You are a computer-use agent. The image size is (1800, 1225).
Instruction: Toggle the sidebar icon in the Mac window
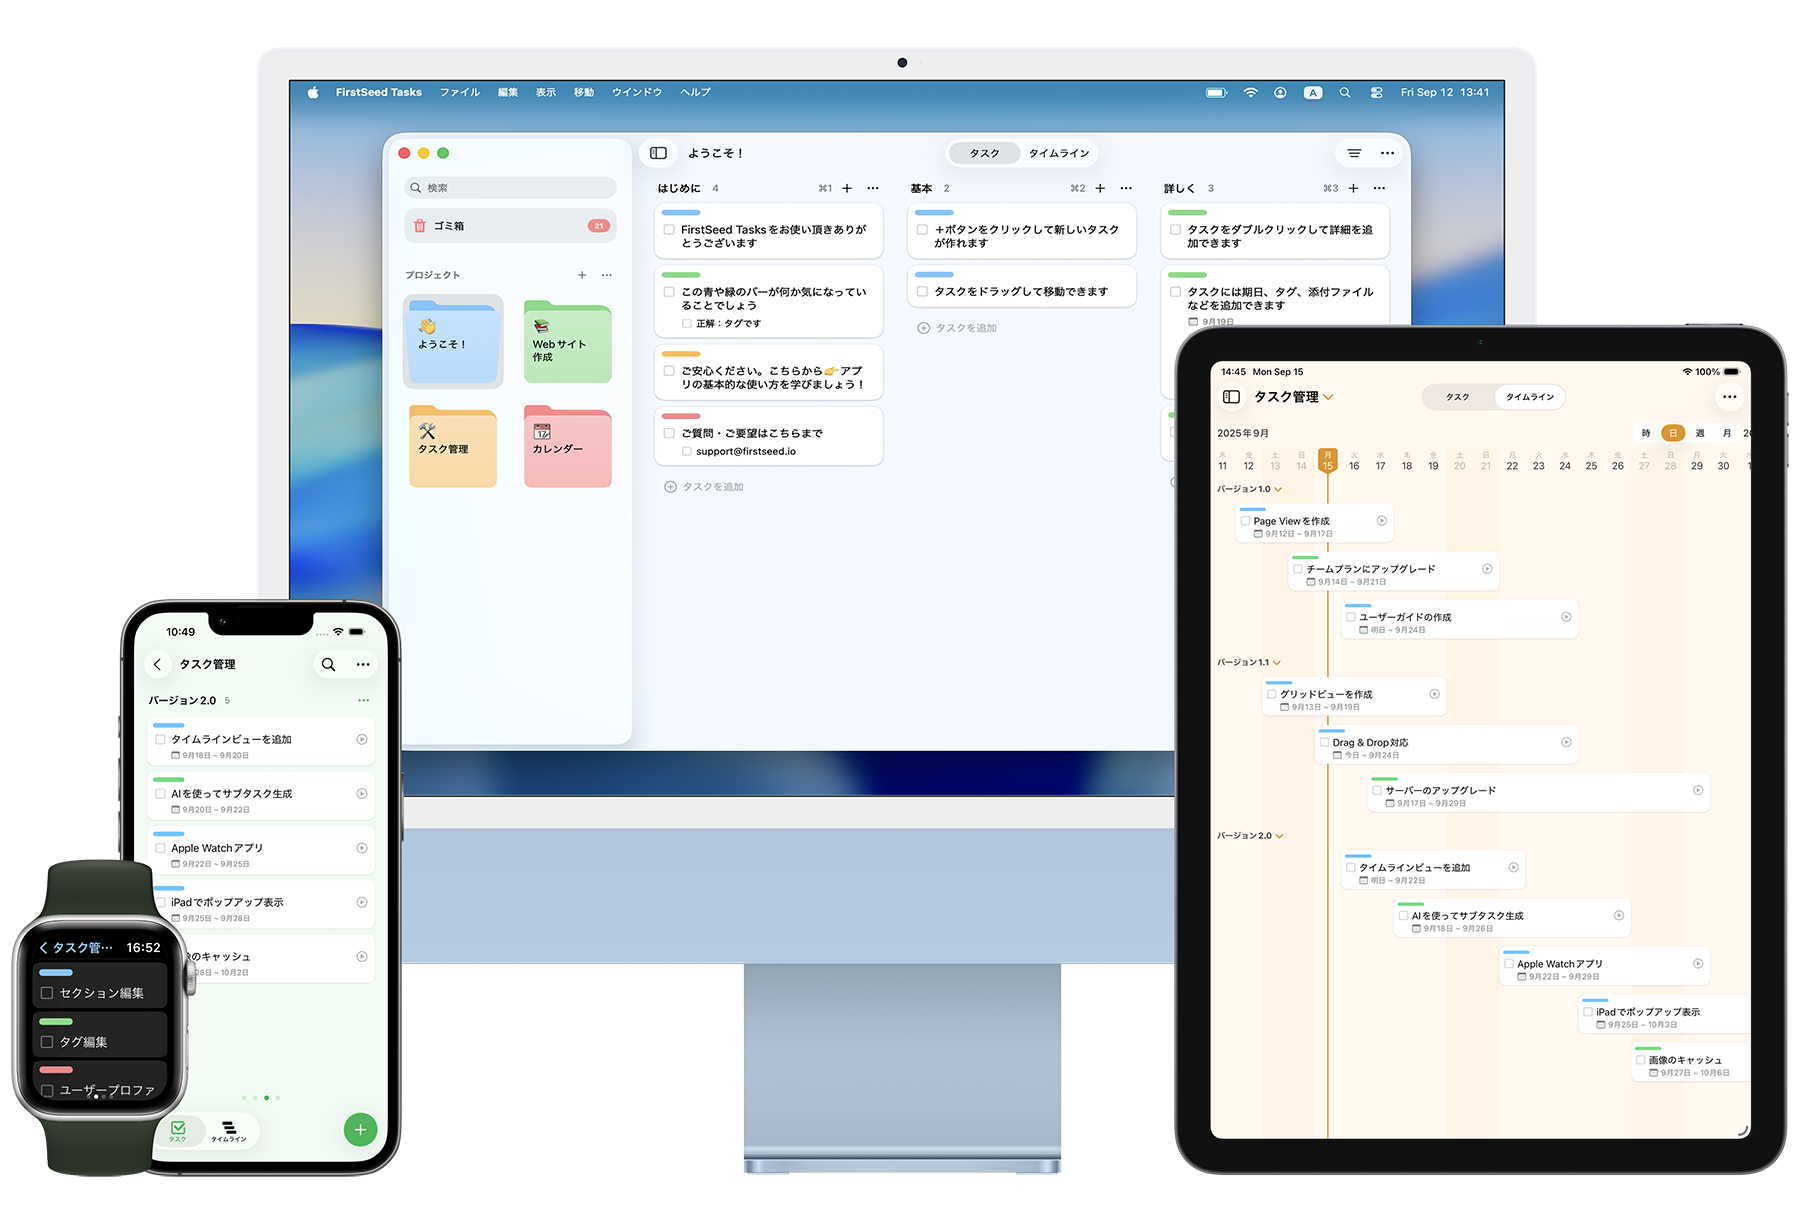pos(658,153)
